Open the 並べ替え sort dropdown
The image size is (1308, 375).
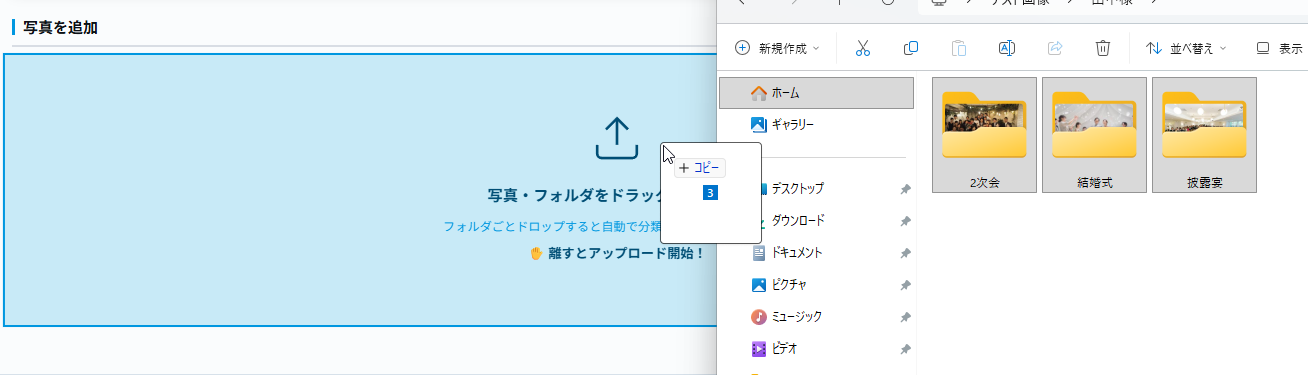[1186, 48]
